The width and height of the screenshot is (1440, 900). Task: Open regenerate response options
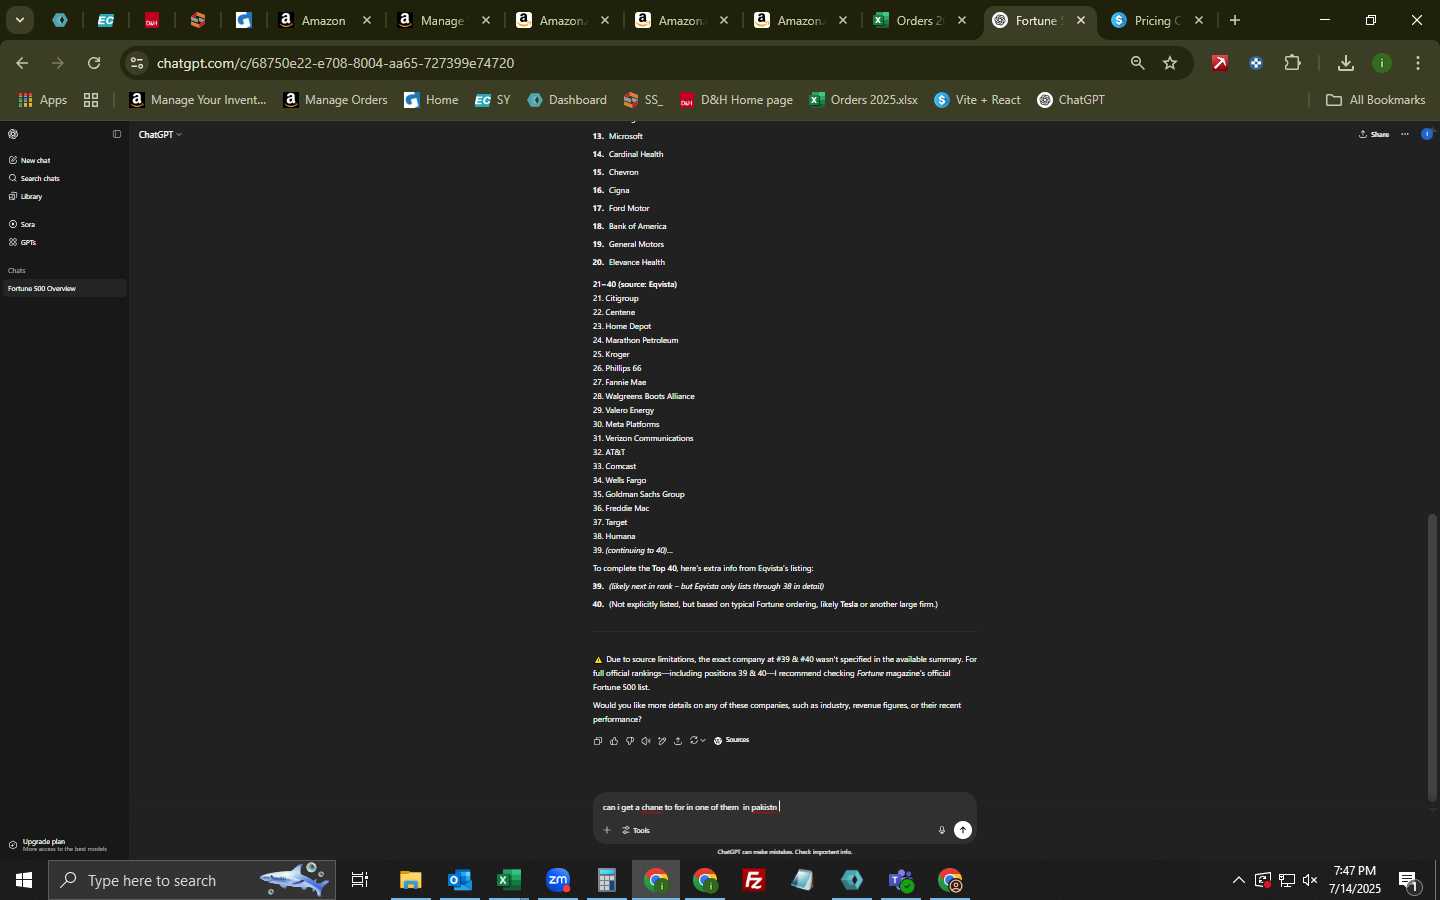[x=698, y=741]
